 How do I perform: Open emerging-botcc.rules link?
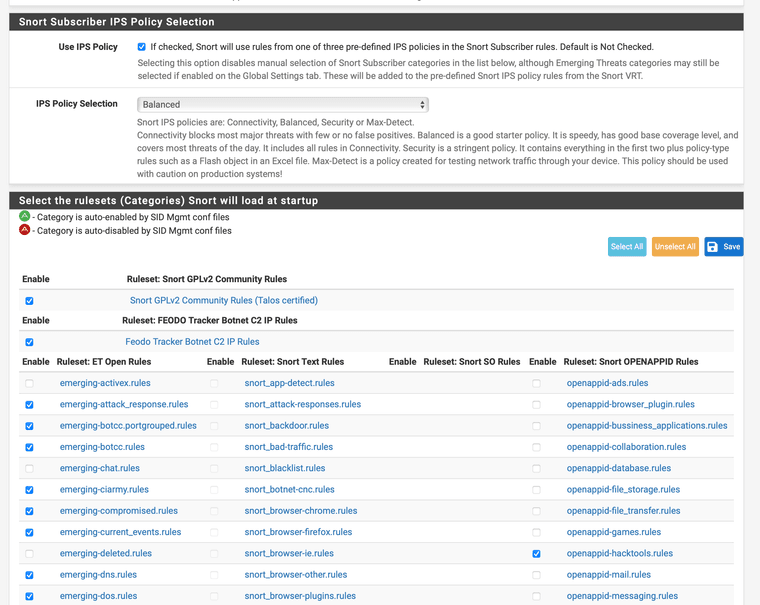point(102,447)
